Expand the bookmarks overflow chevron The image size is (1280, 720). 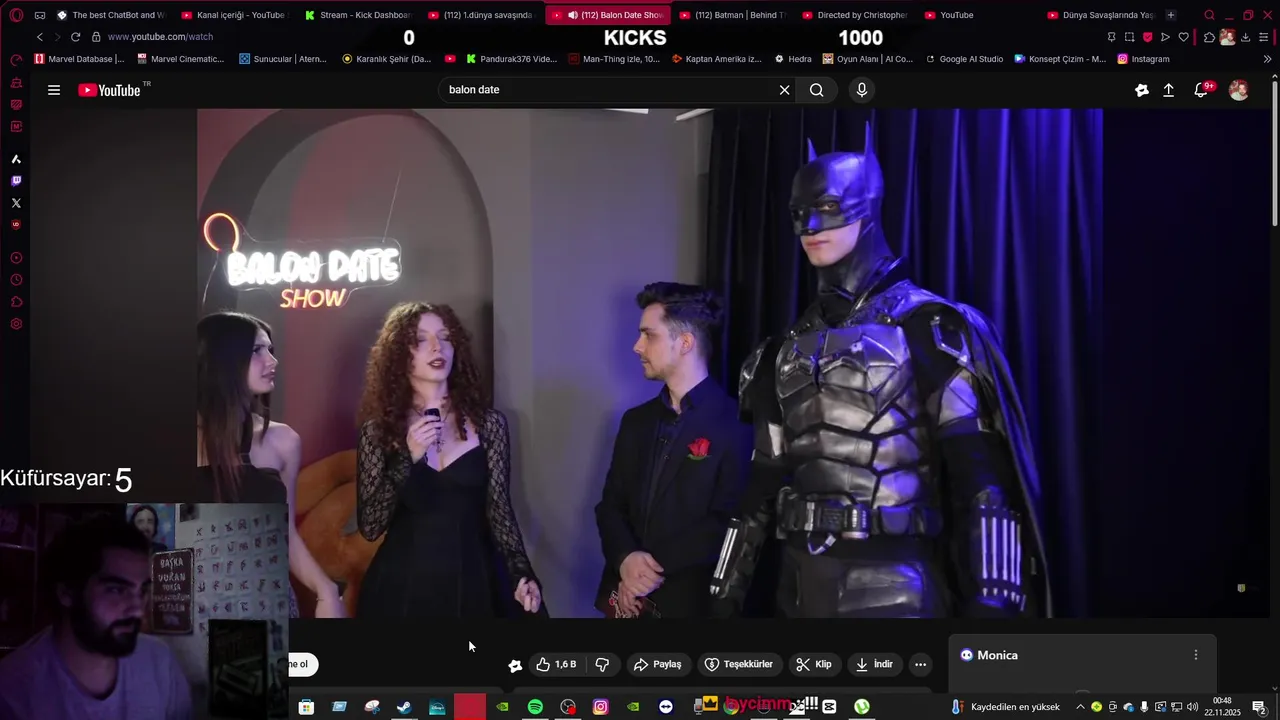pyautogui.click(x=1268, y=59)
